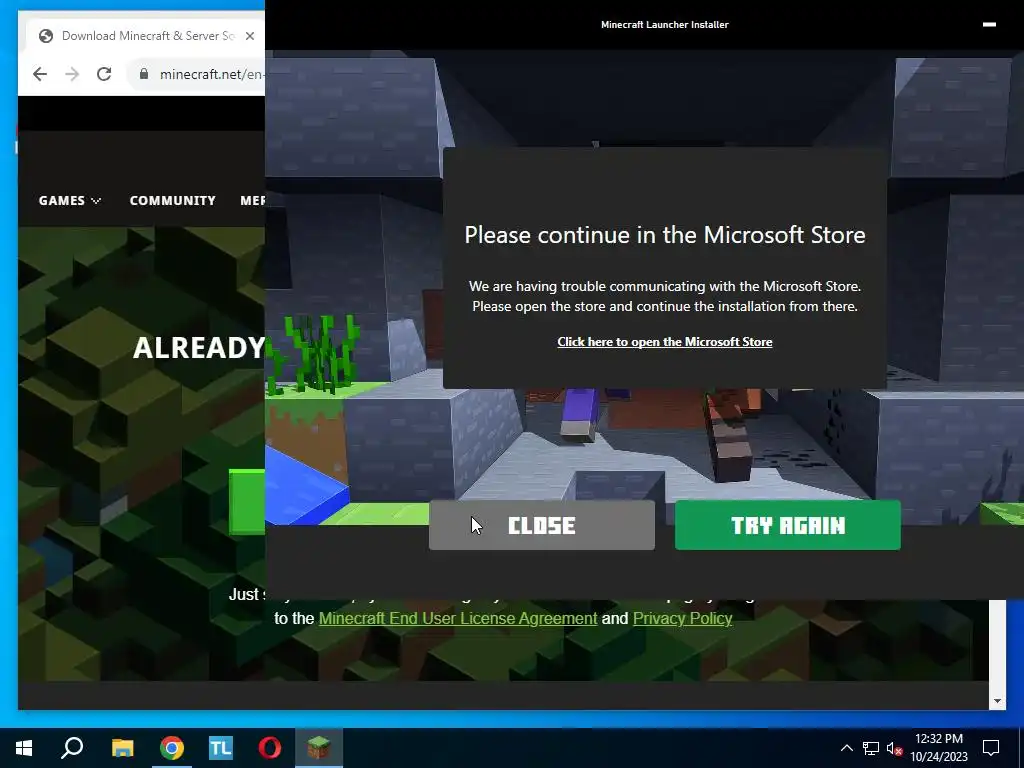This screenshot has width=1024, height=768.
Task: Open the Privacy Policy link on the webpage
Action: (x=682, y=618)
